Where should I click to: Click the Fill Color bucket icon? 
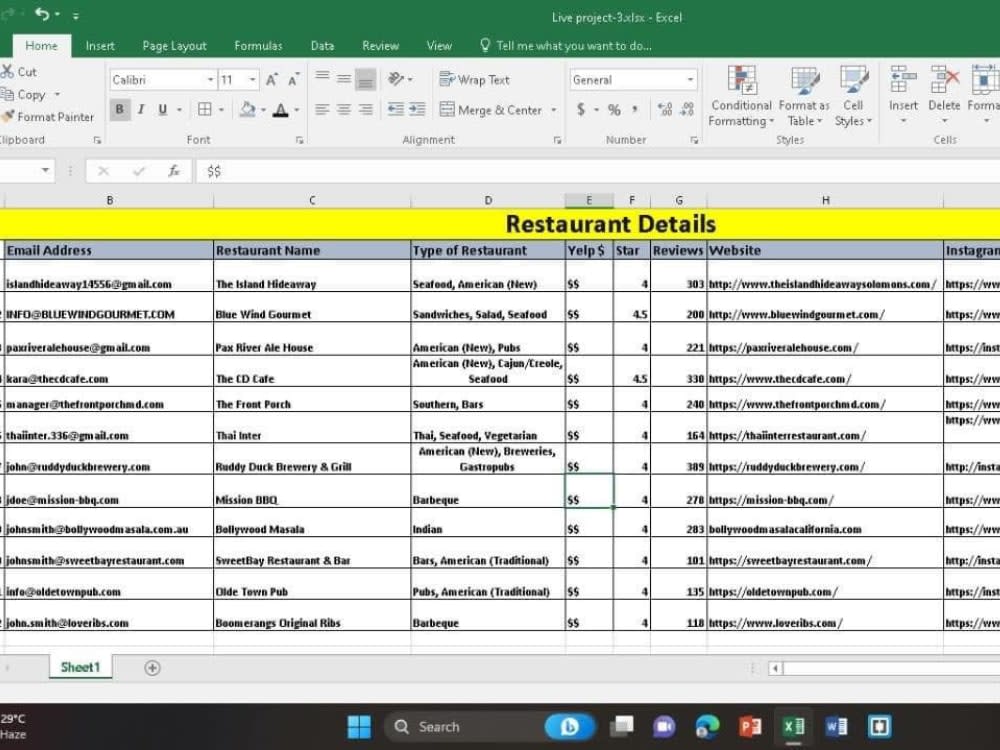[247, 110]
